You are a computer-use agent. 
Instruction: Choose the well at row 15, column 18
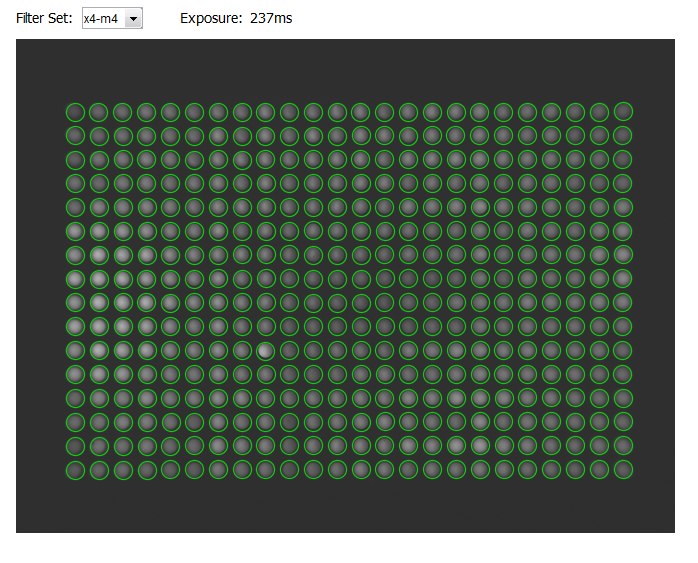(x=480, y=445)
